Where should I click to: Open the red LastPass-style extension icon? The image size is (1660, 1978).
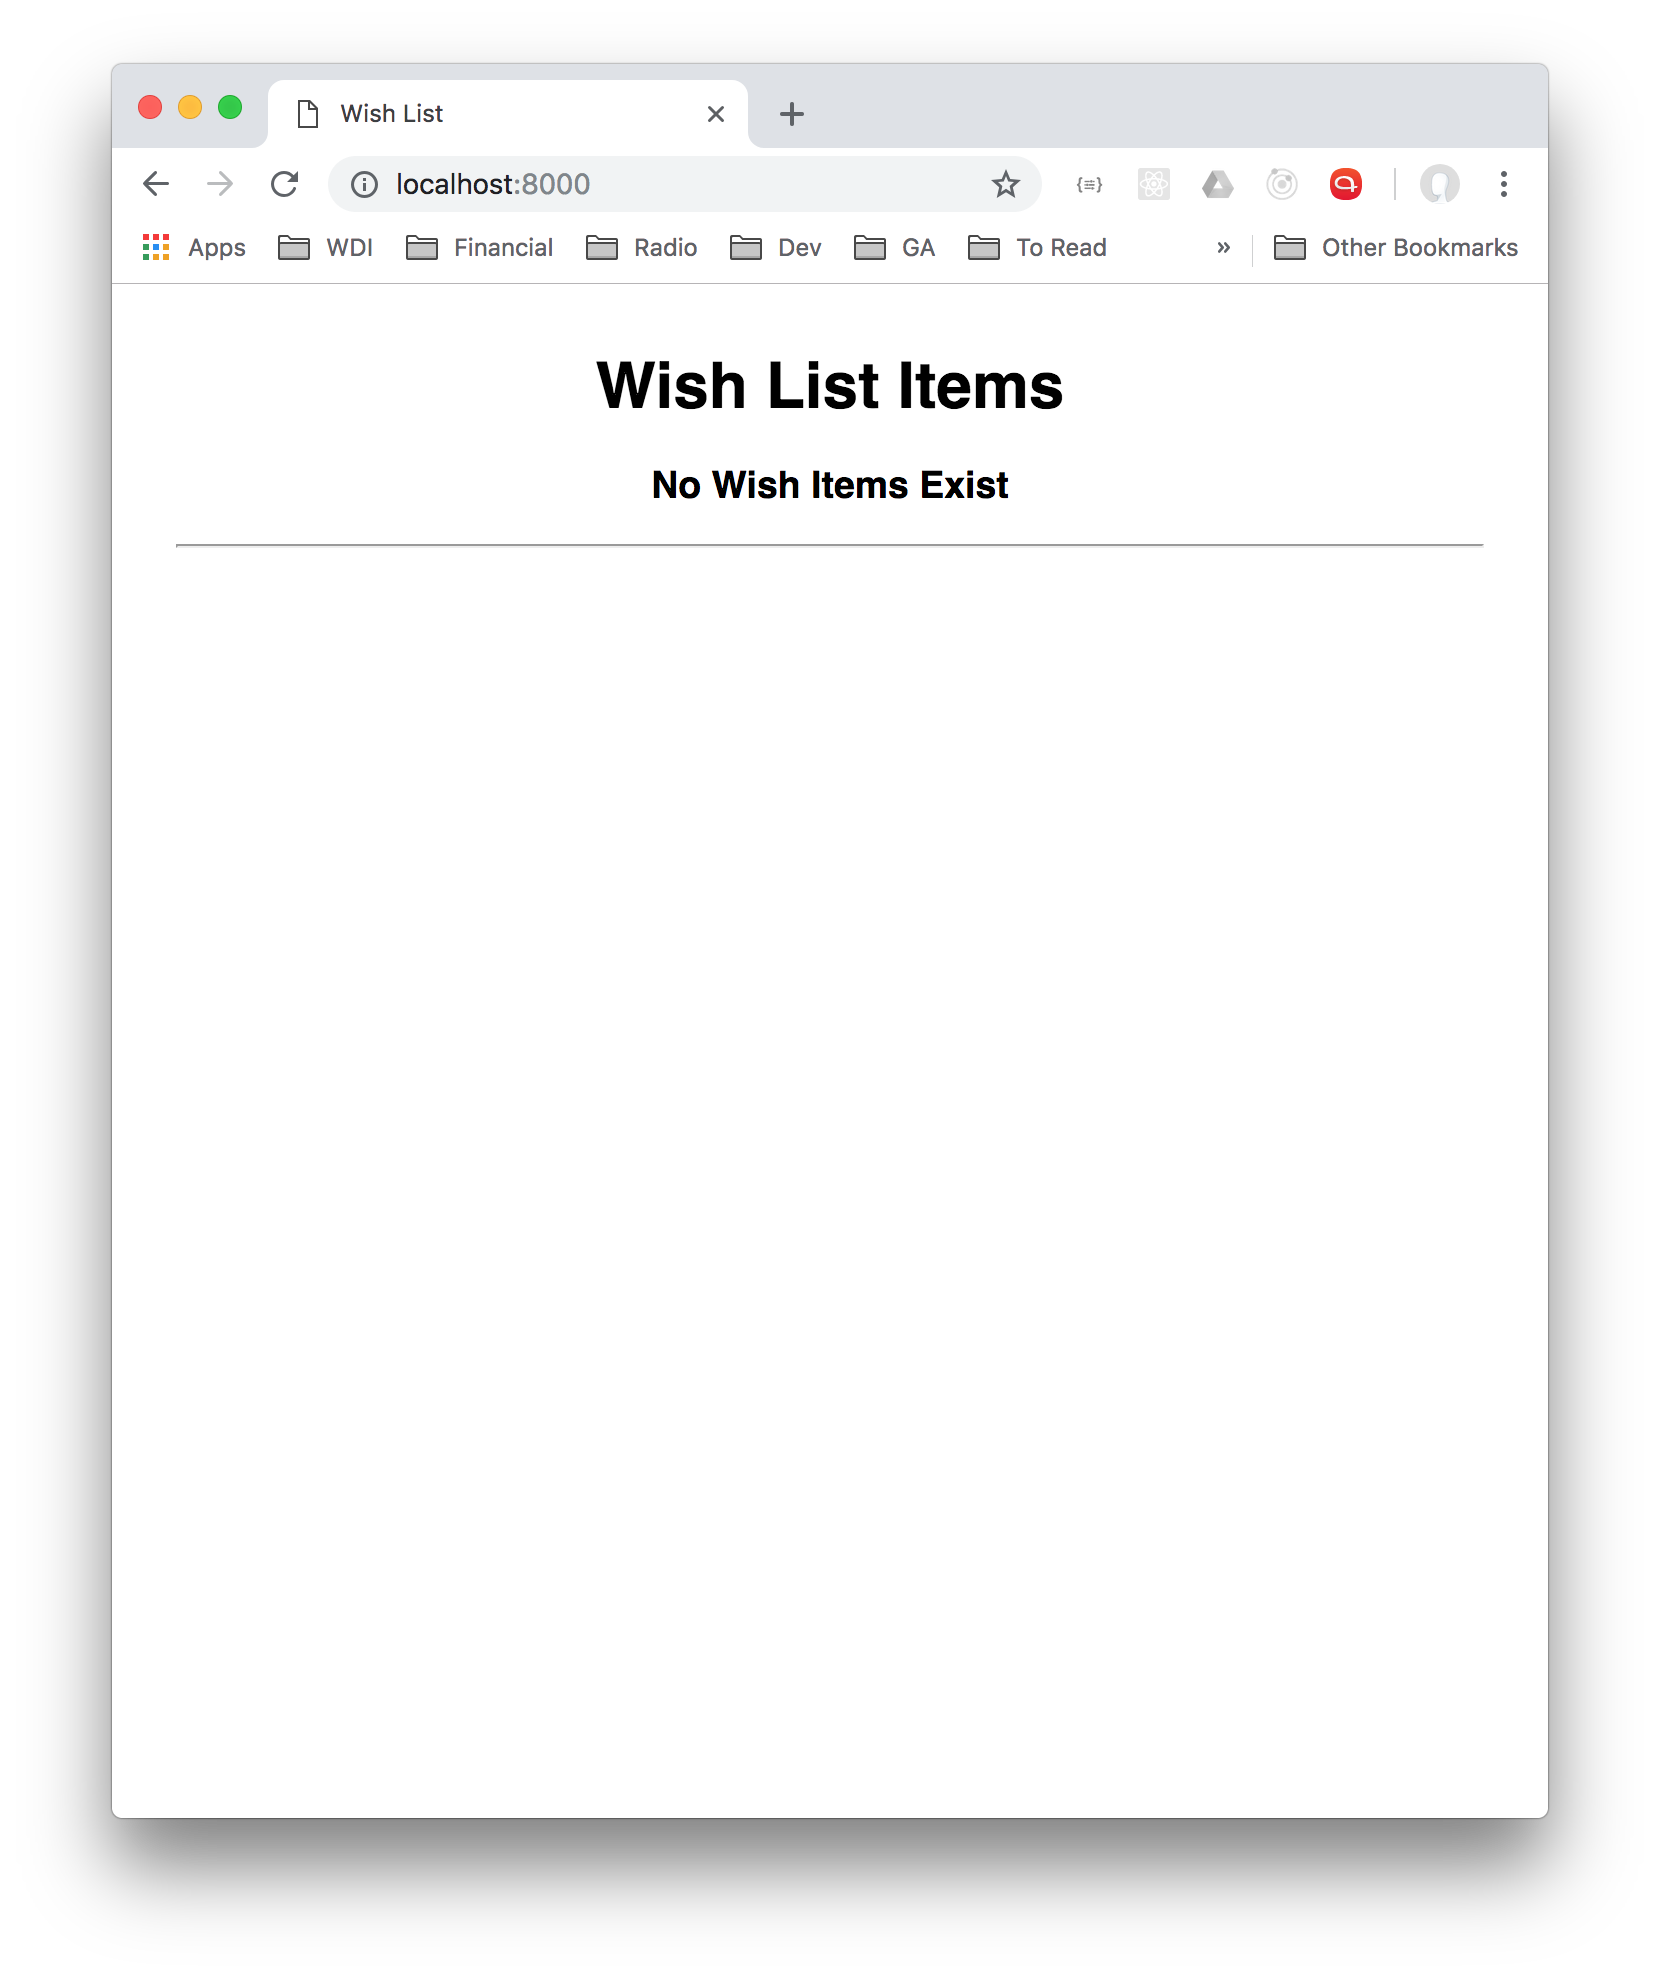coord(1346,184)
